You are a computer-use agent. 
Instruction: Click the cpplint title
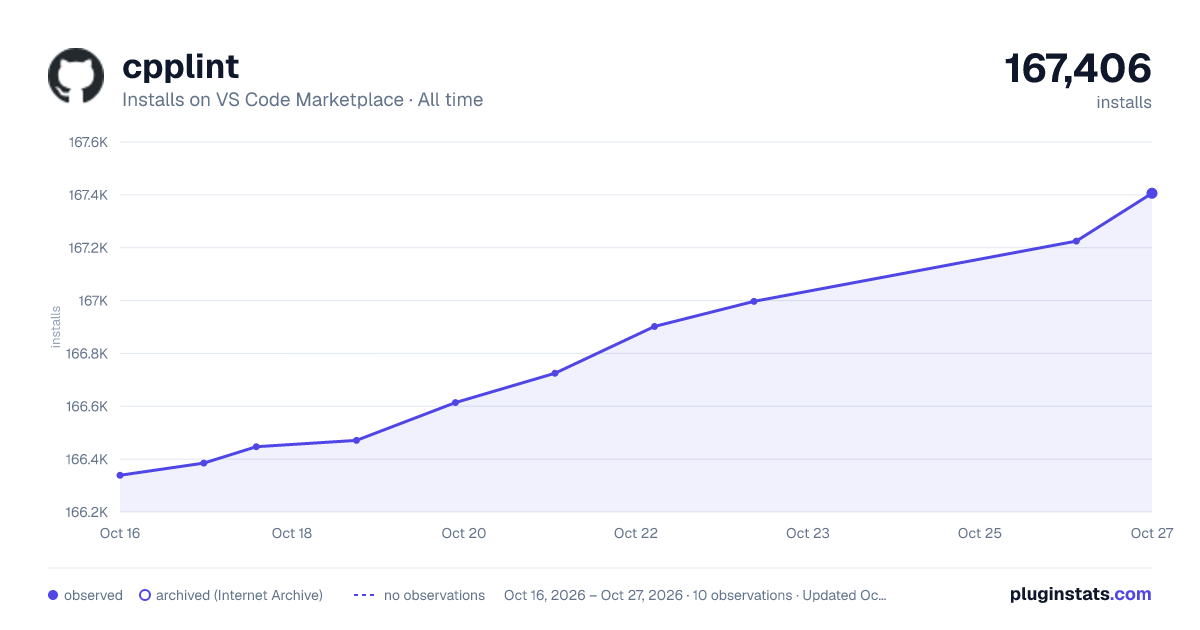click(181, 67)
